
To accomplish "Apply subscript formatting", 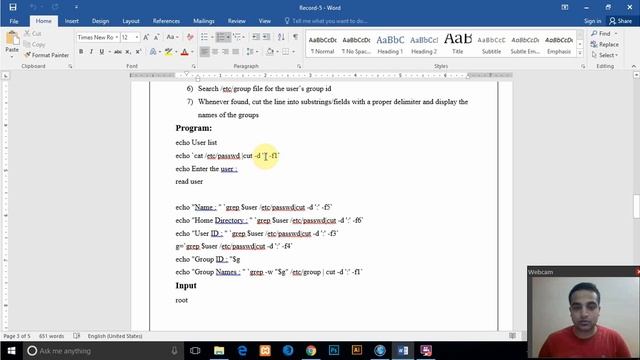I will (128, 52).
